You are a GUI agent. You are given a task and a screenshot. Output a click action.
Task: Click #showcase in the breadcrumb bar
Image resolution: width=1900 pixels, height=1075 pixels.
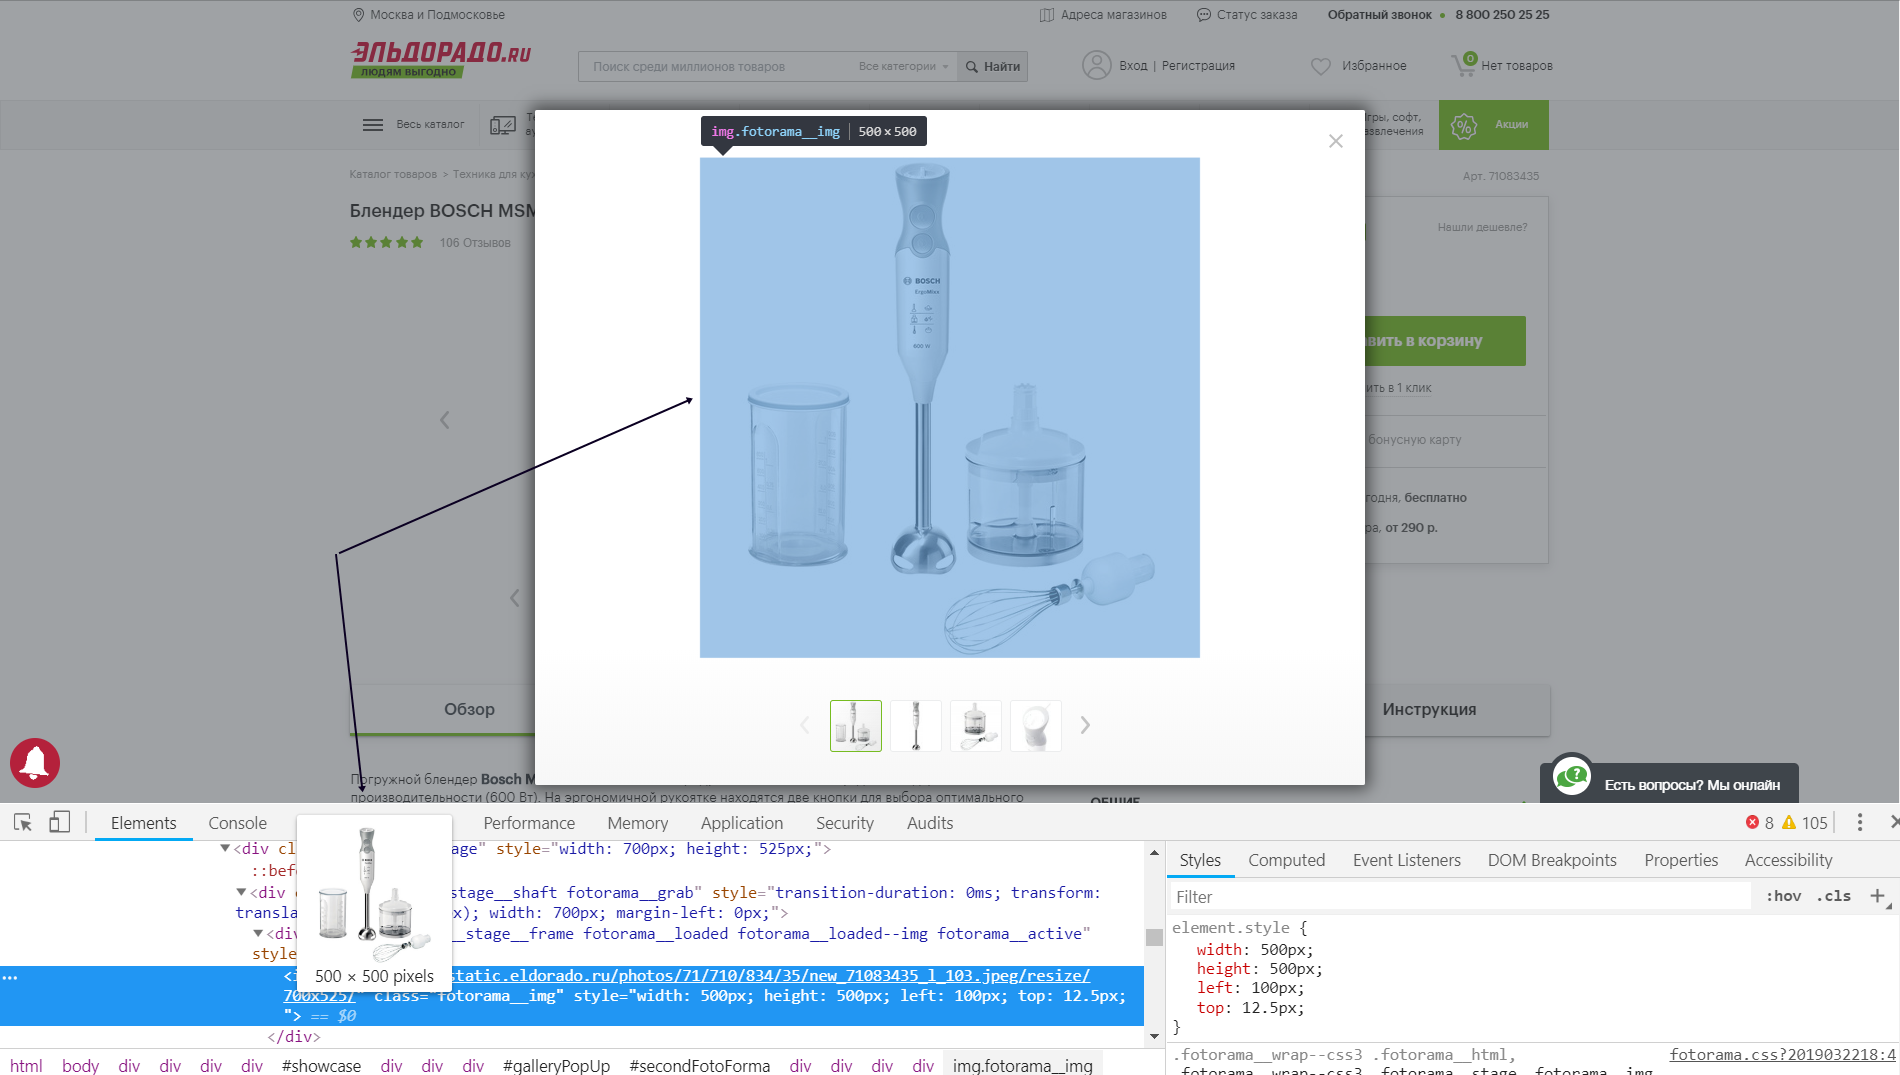point(321,1065)
